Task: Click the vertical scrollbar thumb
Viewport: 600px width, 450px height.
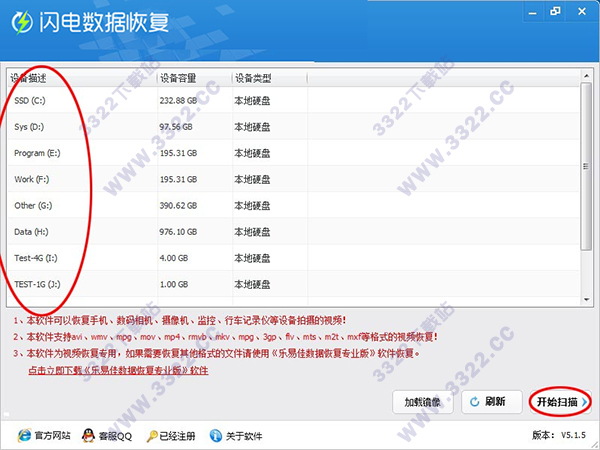Action: click(586, 166)
